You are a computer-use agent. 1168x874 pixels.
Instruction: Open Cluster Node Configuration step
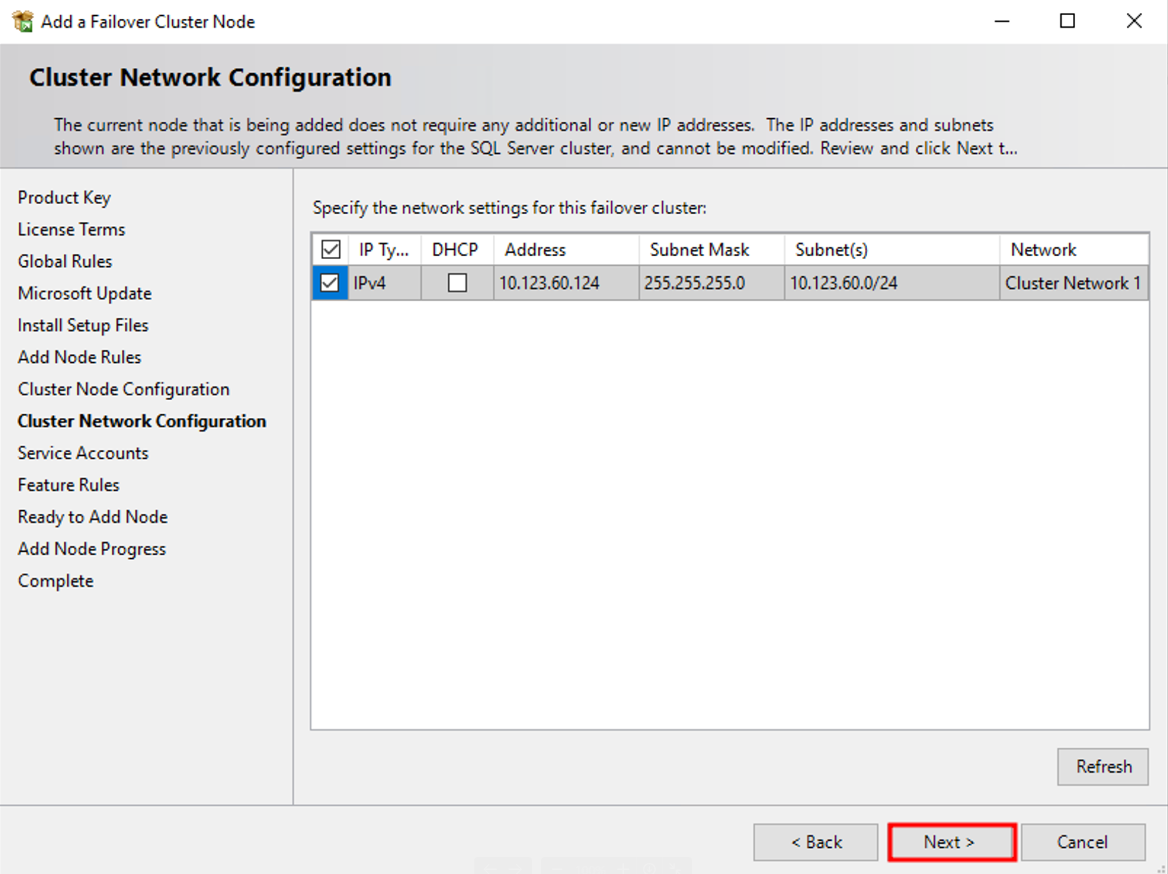[x=124, y=390]
